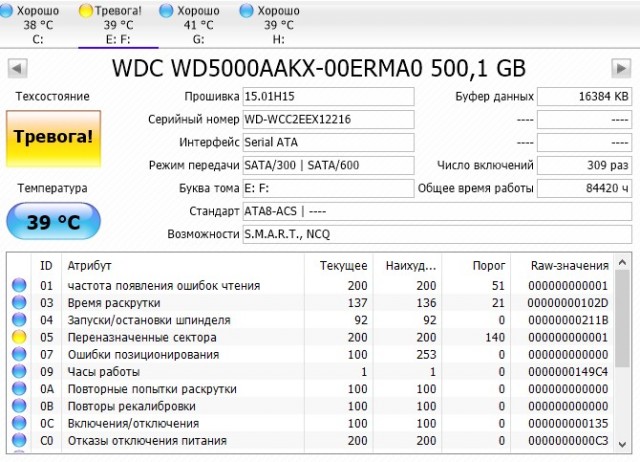Select row 'Включения/отключения'
This screenshot has width=640, height=462.
coord(310,423)
